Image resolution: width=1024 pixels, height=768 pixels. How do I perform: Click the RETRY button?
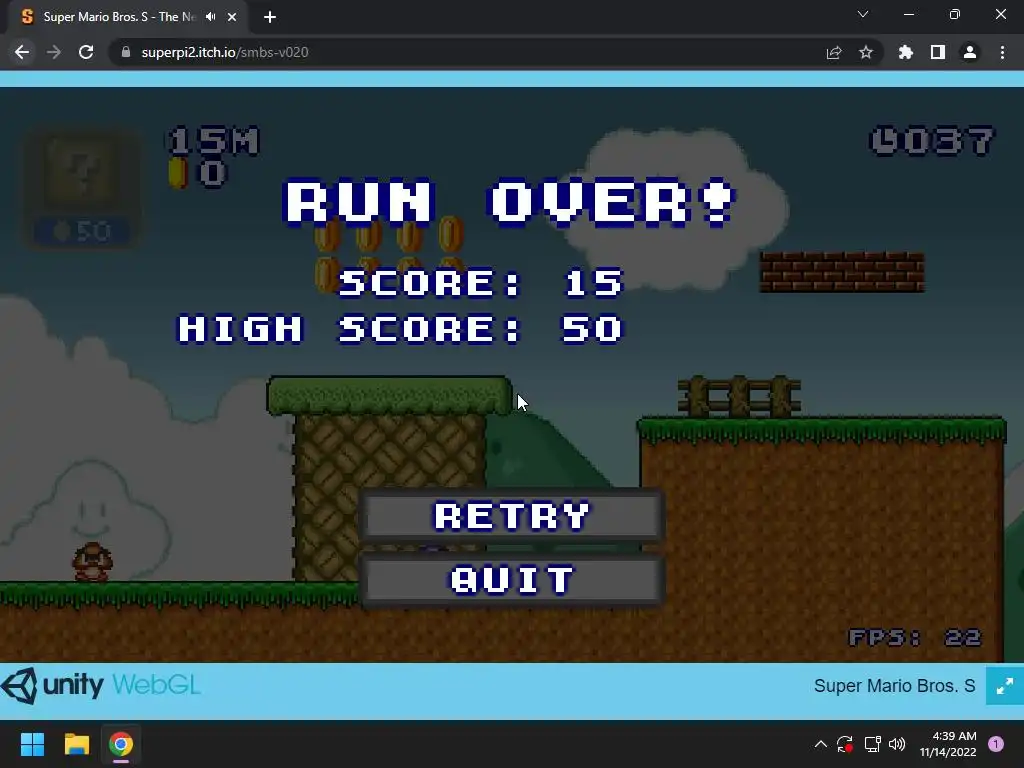coord(512,515)
